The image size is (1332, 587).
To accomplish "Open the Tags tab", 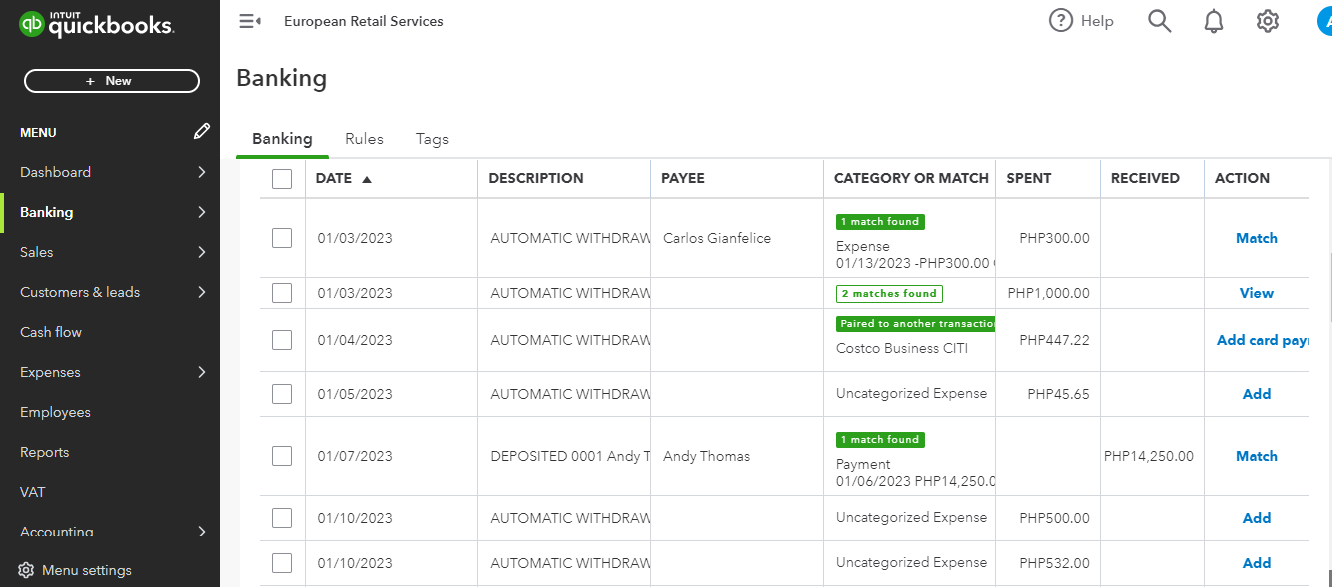I will pos(432,139).
